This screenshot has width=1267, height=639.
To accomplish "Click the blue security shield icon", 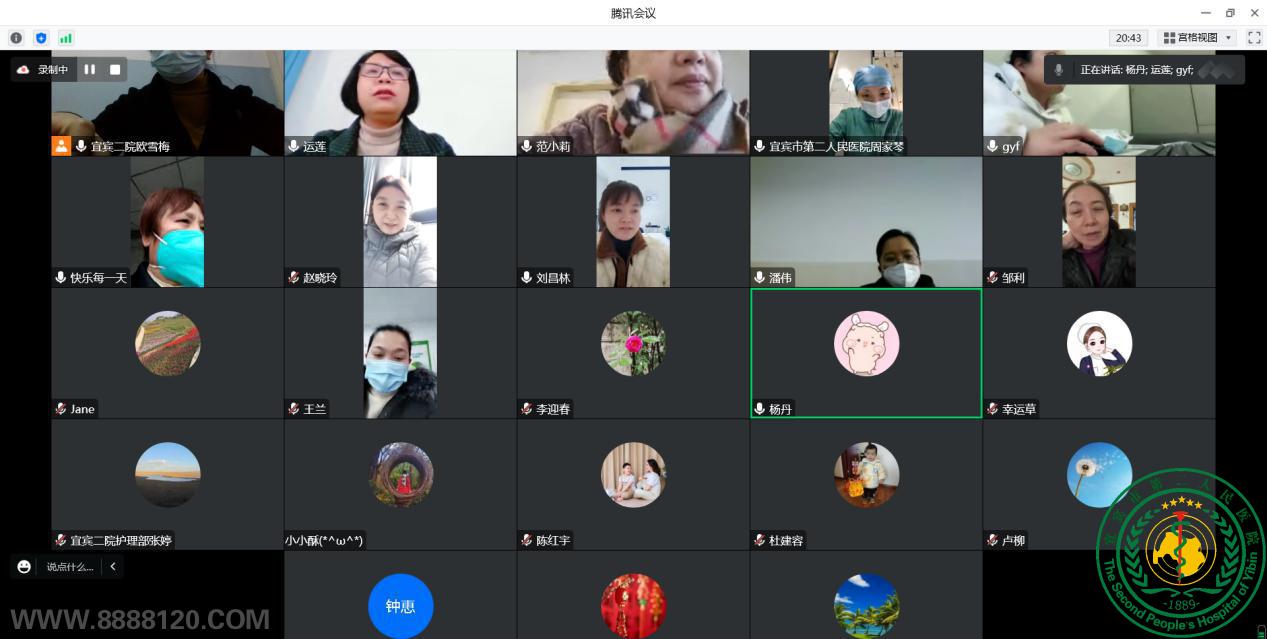I will [41, 38].
